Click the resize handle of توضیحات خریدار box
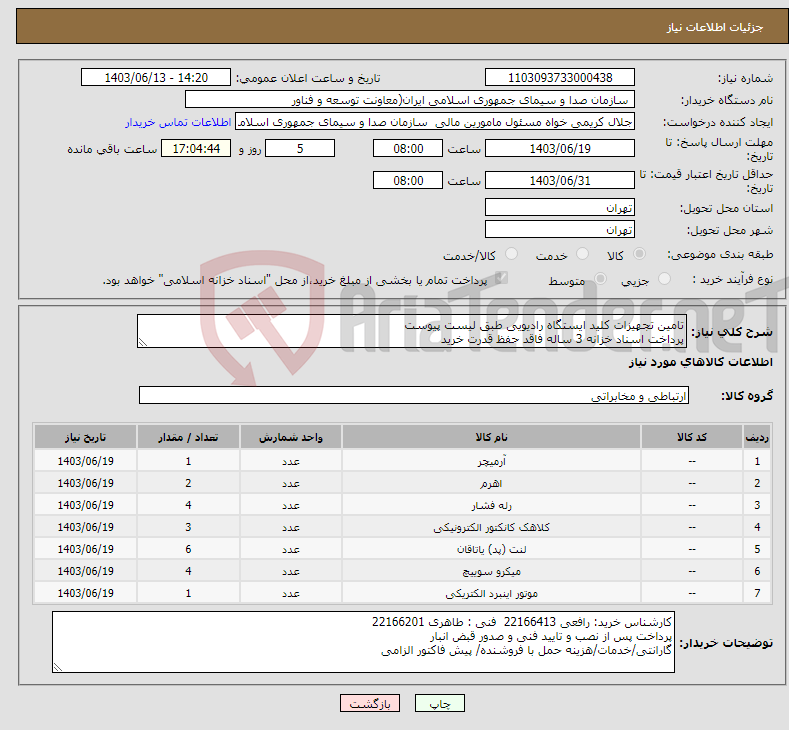 [x=58, y=667]
